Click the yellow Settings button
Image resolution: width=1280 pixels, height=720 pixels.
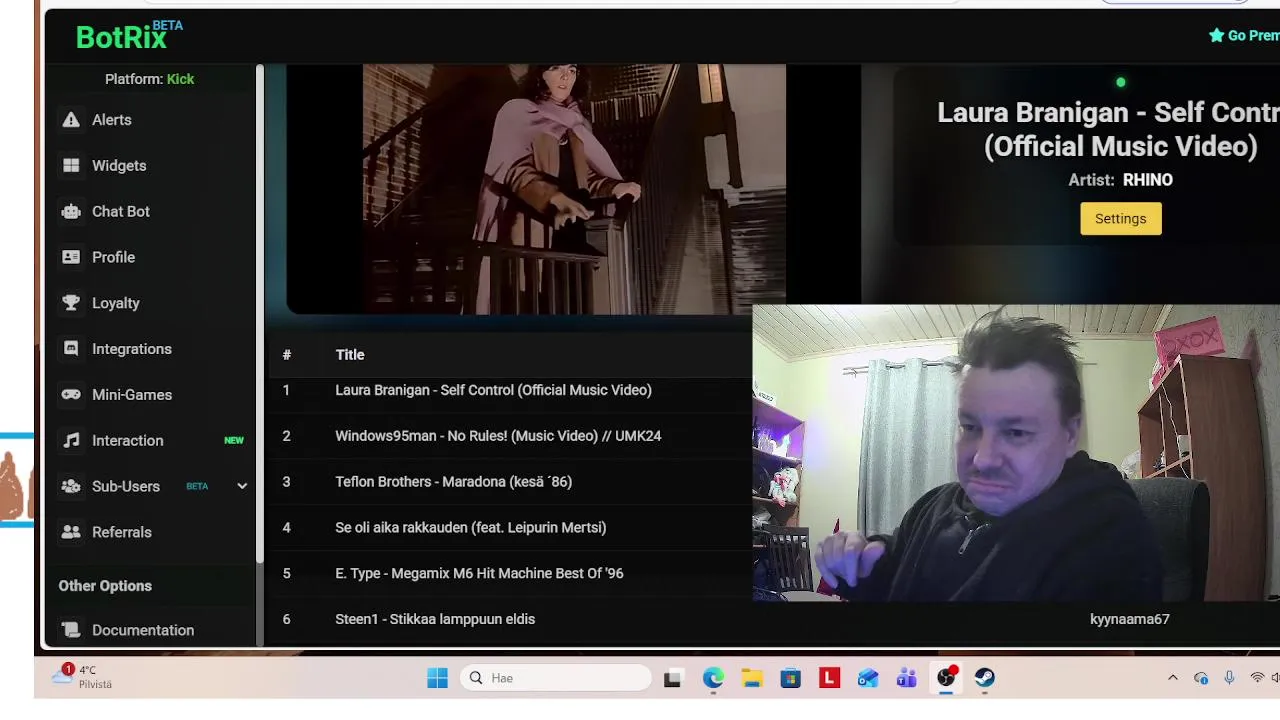(x=1120, y=219)
